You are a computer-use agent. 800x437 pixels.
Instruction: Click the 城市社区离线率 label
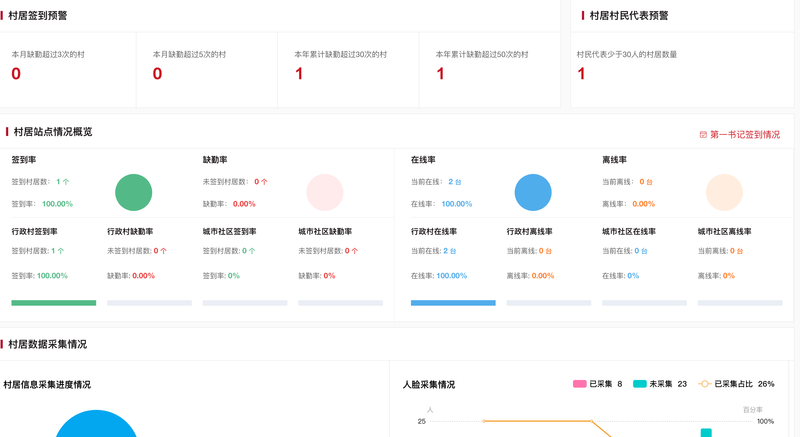pyautogui.click(x=724, y=232)
